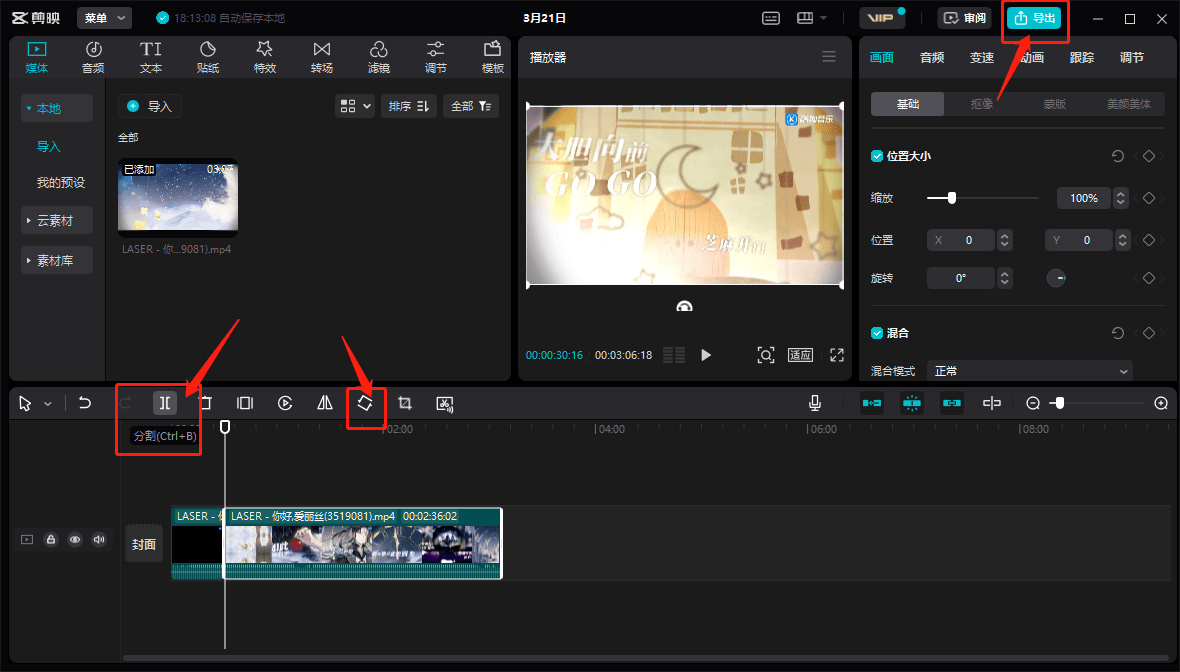Lock the main video track

tap(51, 540)
